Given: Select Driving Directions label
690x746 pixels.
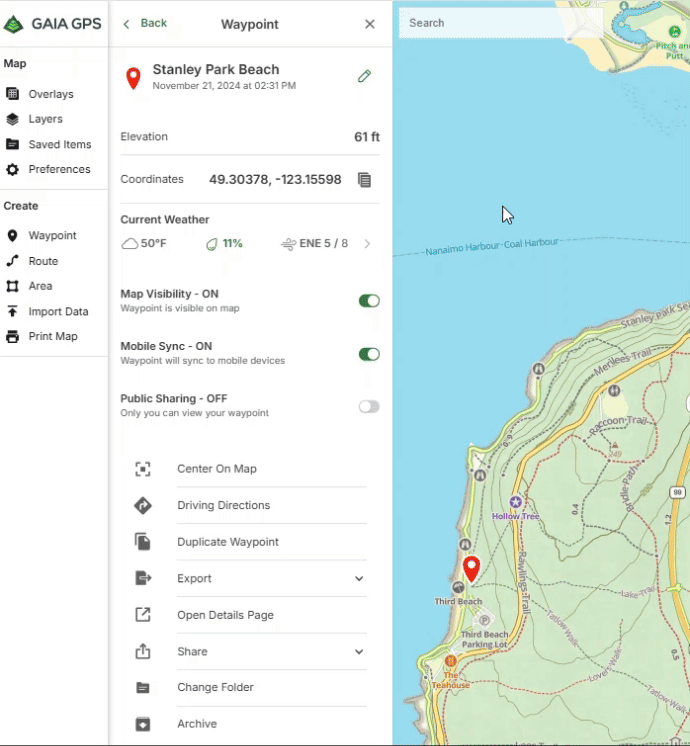Looking at the screenshot, I should click(224, 505).
